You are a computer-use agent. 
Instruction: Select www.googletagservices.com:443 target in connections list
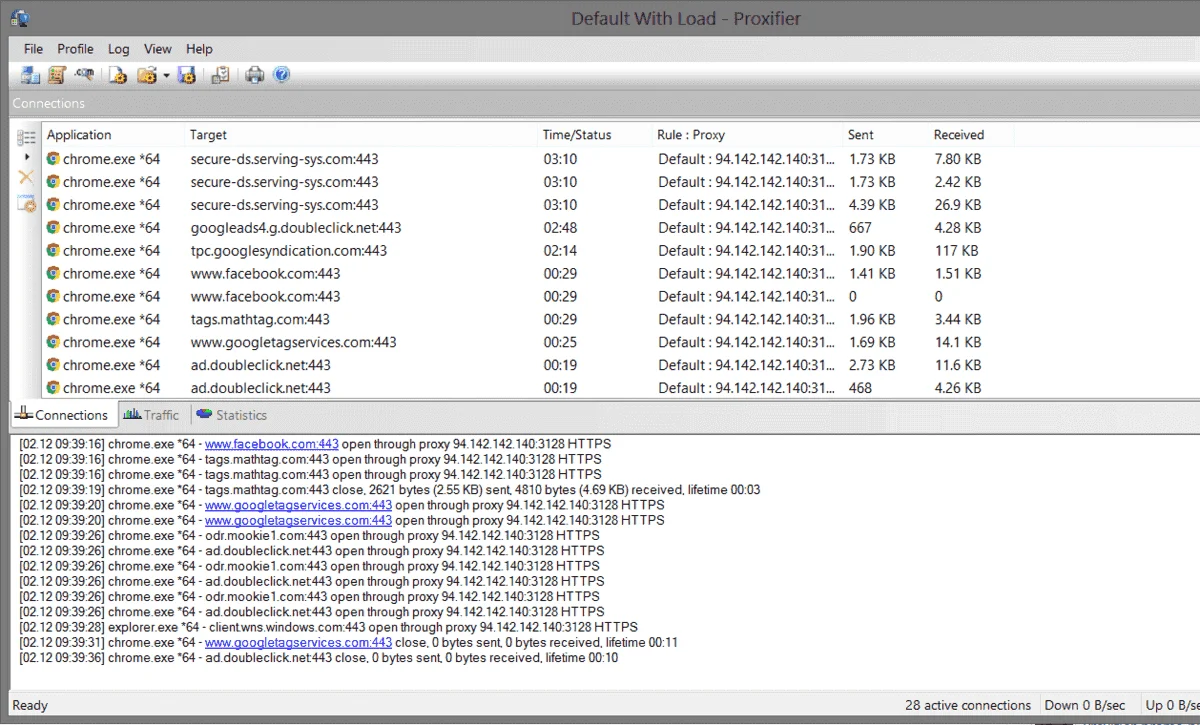coord(293,343)
